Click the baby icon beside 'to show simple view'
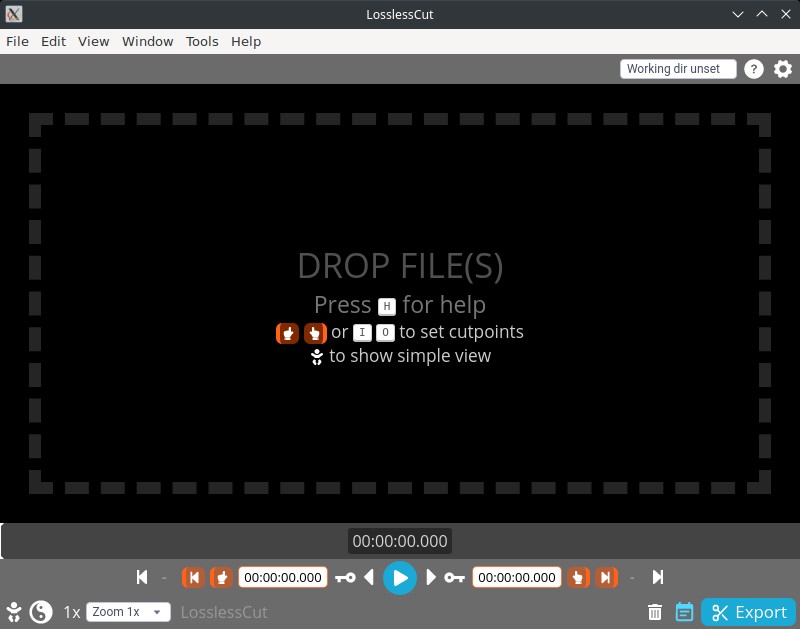800x629 pixels. (x=317, y=357)
